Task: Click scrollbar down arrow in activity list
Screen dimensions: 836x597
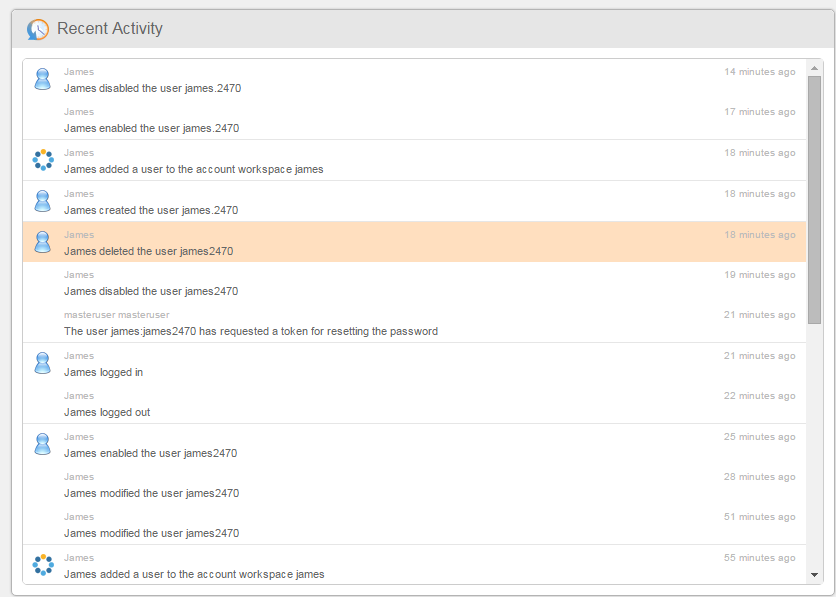Action: coord(814,575)
